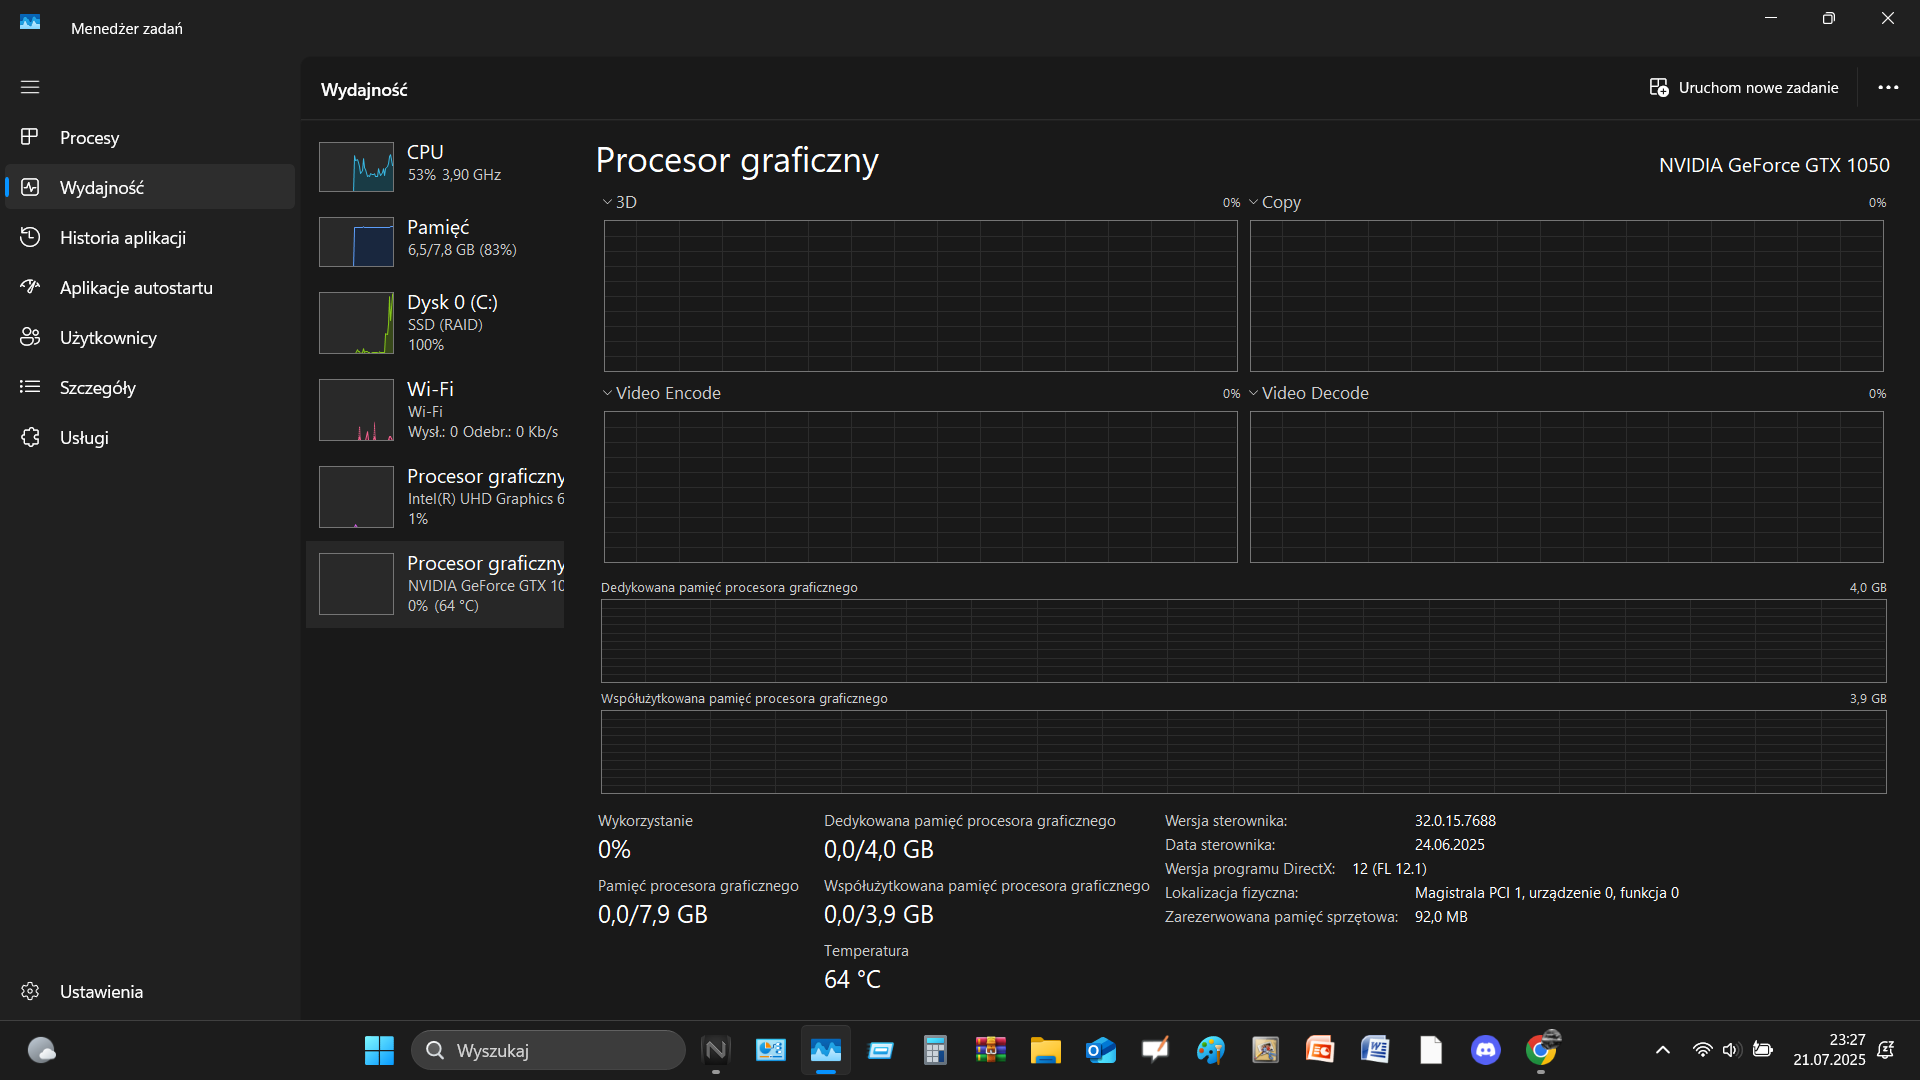Screen dimensions: 1920x1080
Task: Click Uruchom nowe zadanie button
Action: click(x=1744, y=88)
